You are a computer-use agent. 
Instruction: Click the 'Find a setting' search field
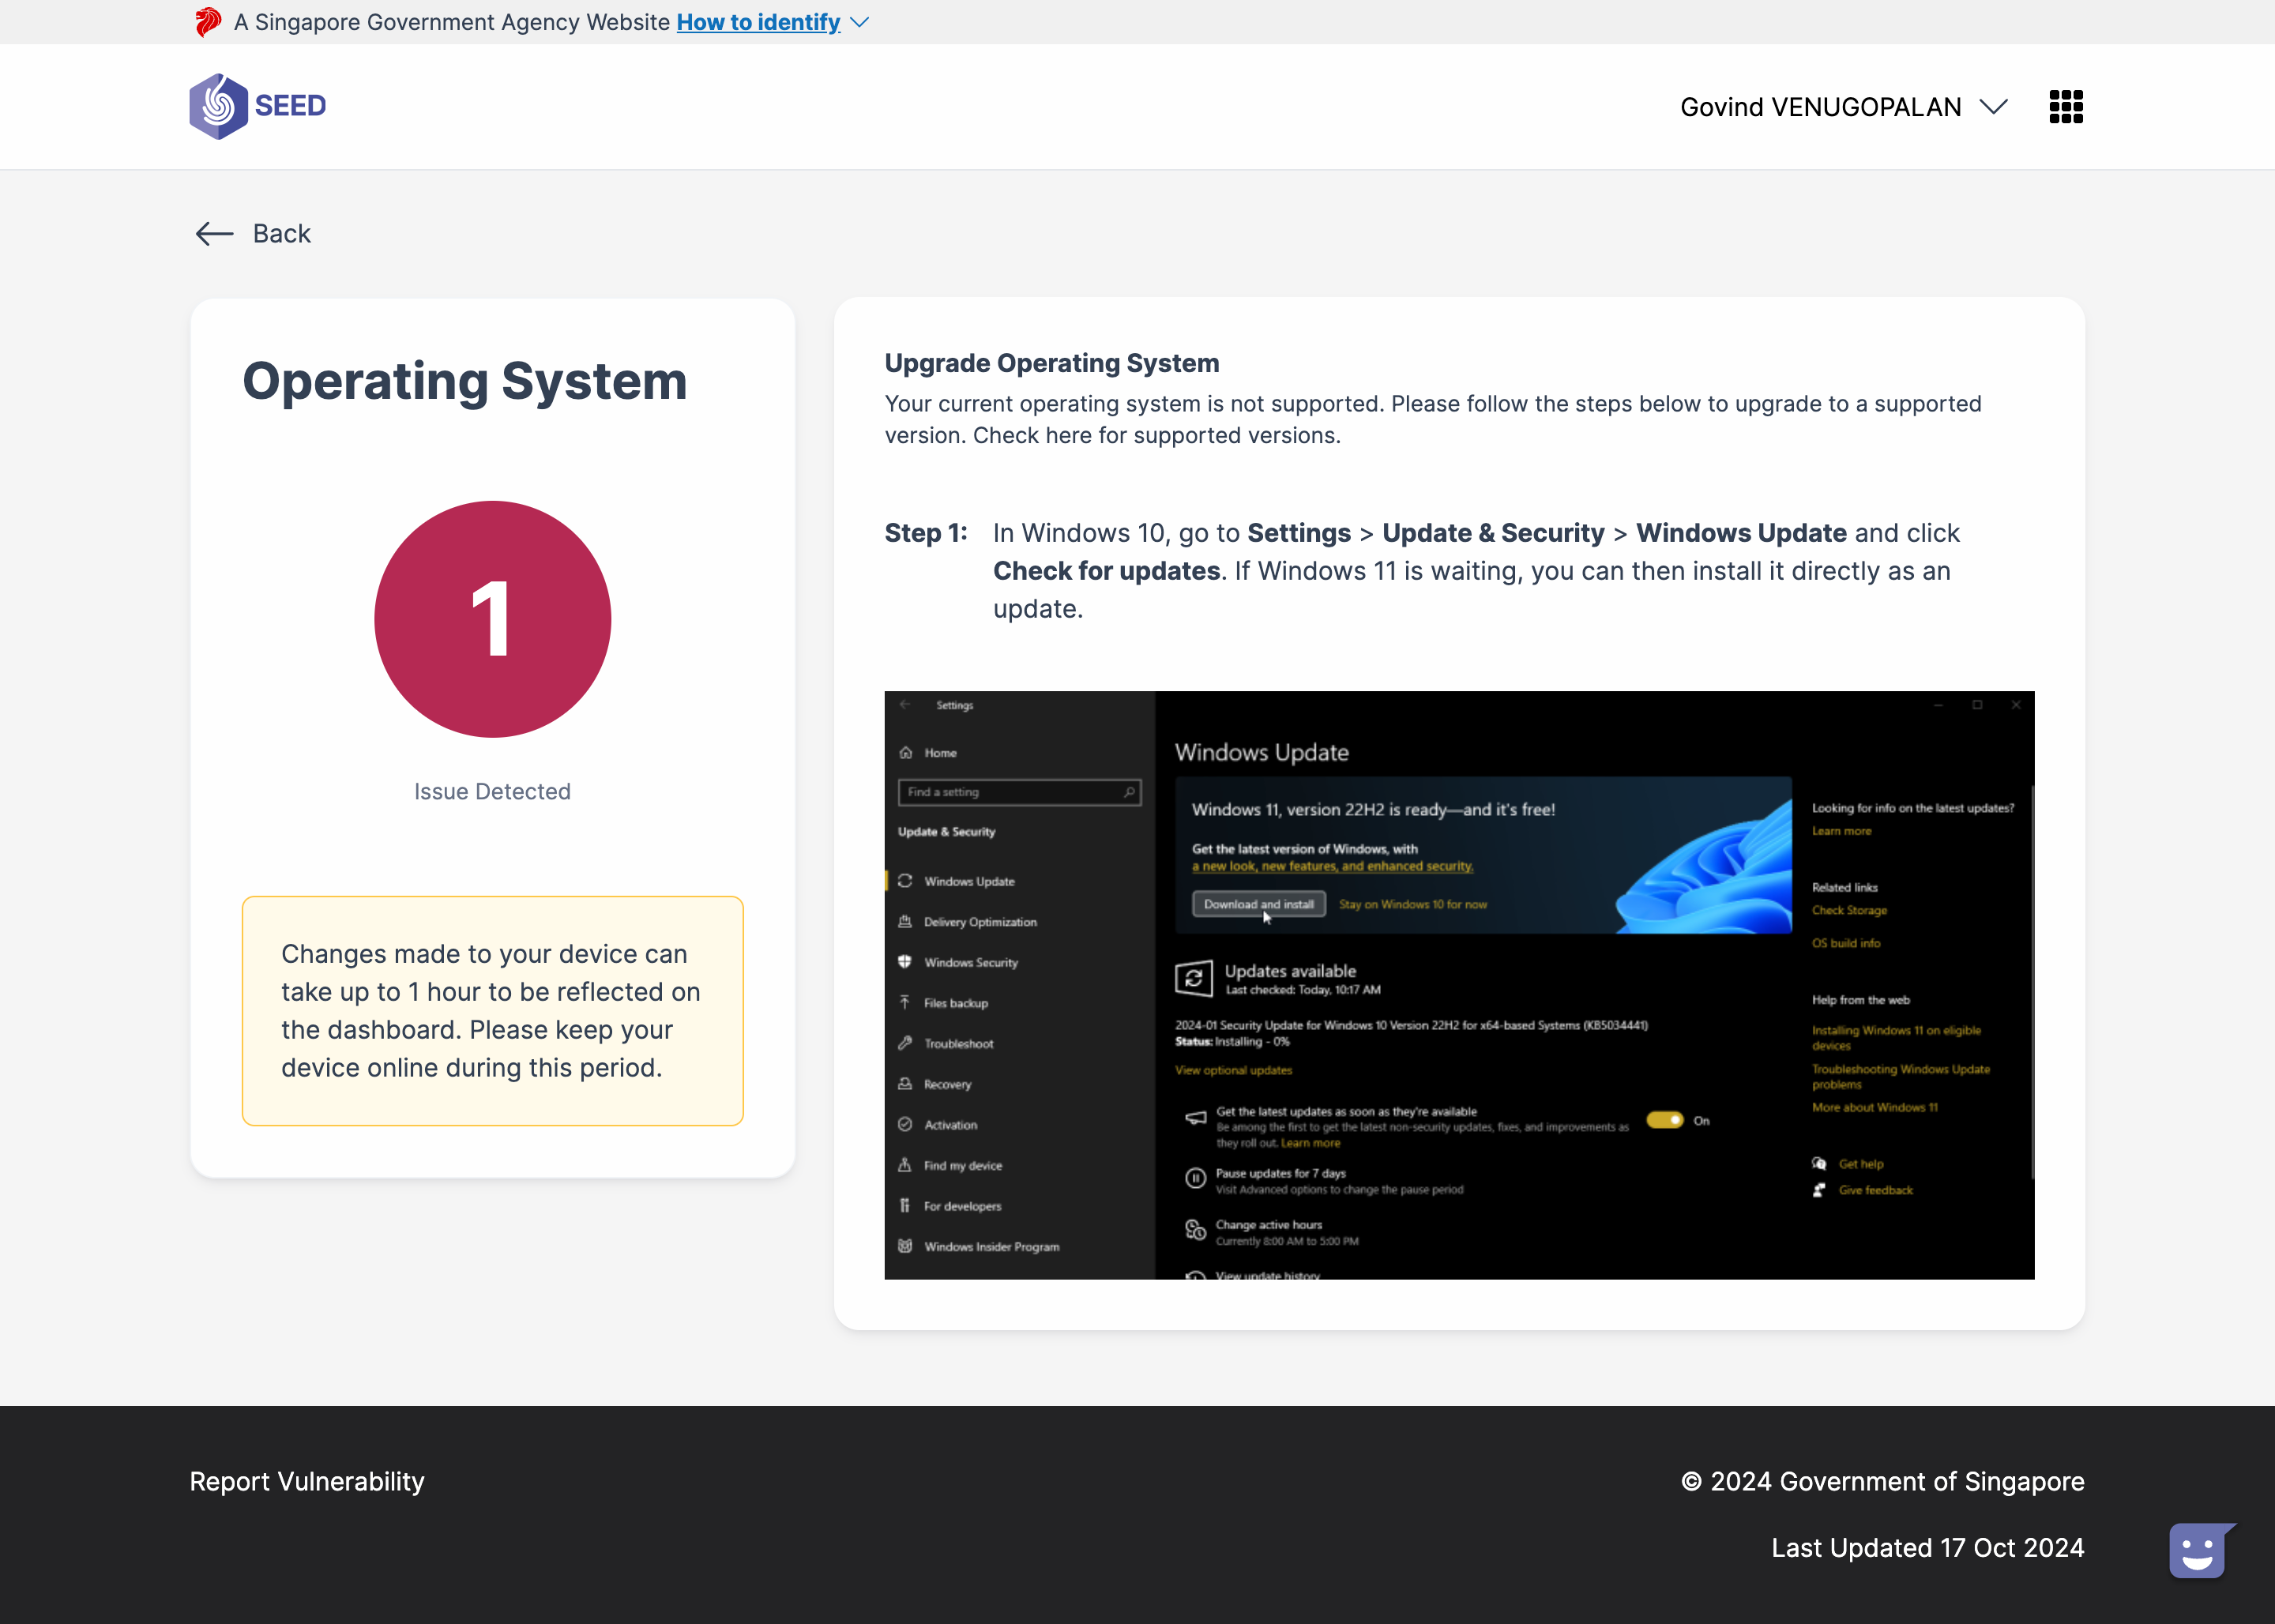coord(1019,792)
